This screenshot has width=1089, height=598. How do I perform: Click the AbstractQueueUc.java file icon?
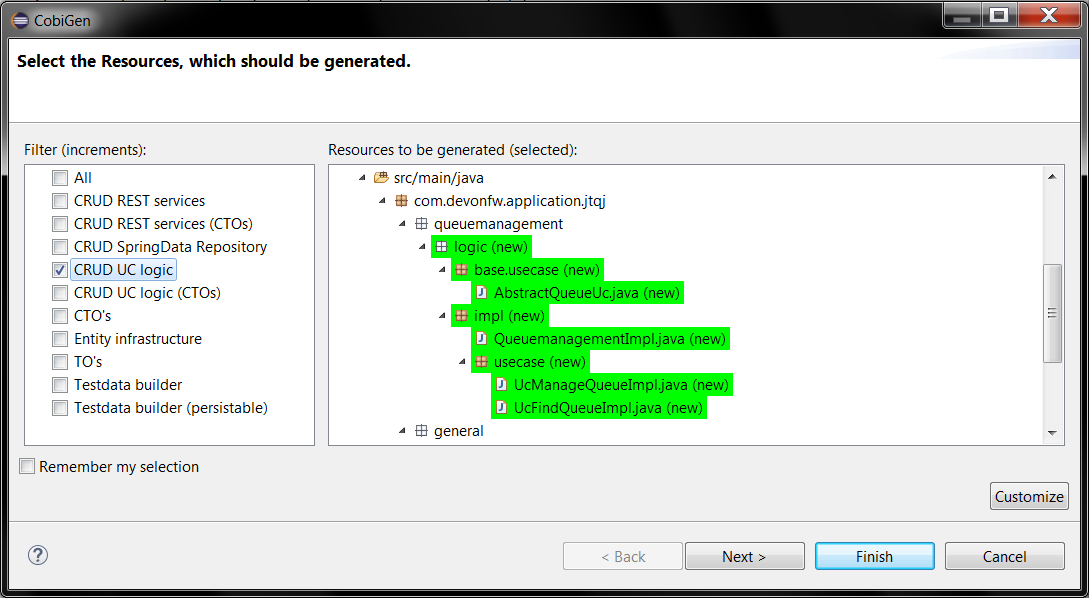click(x=481, y=293)
